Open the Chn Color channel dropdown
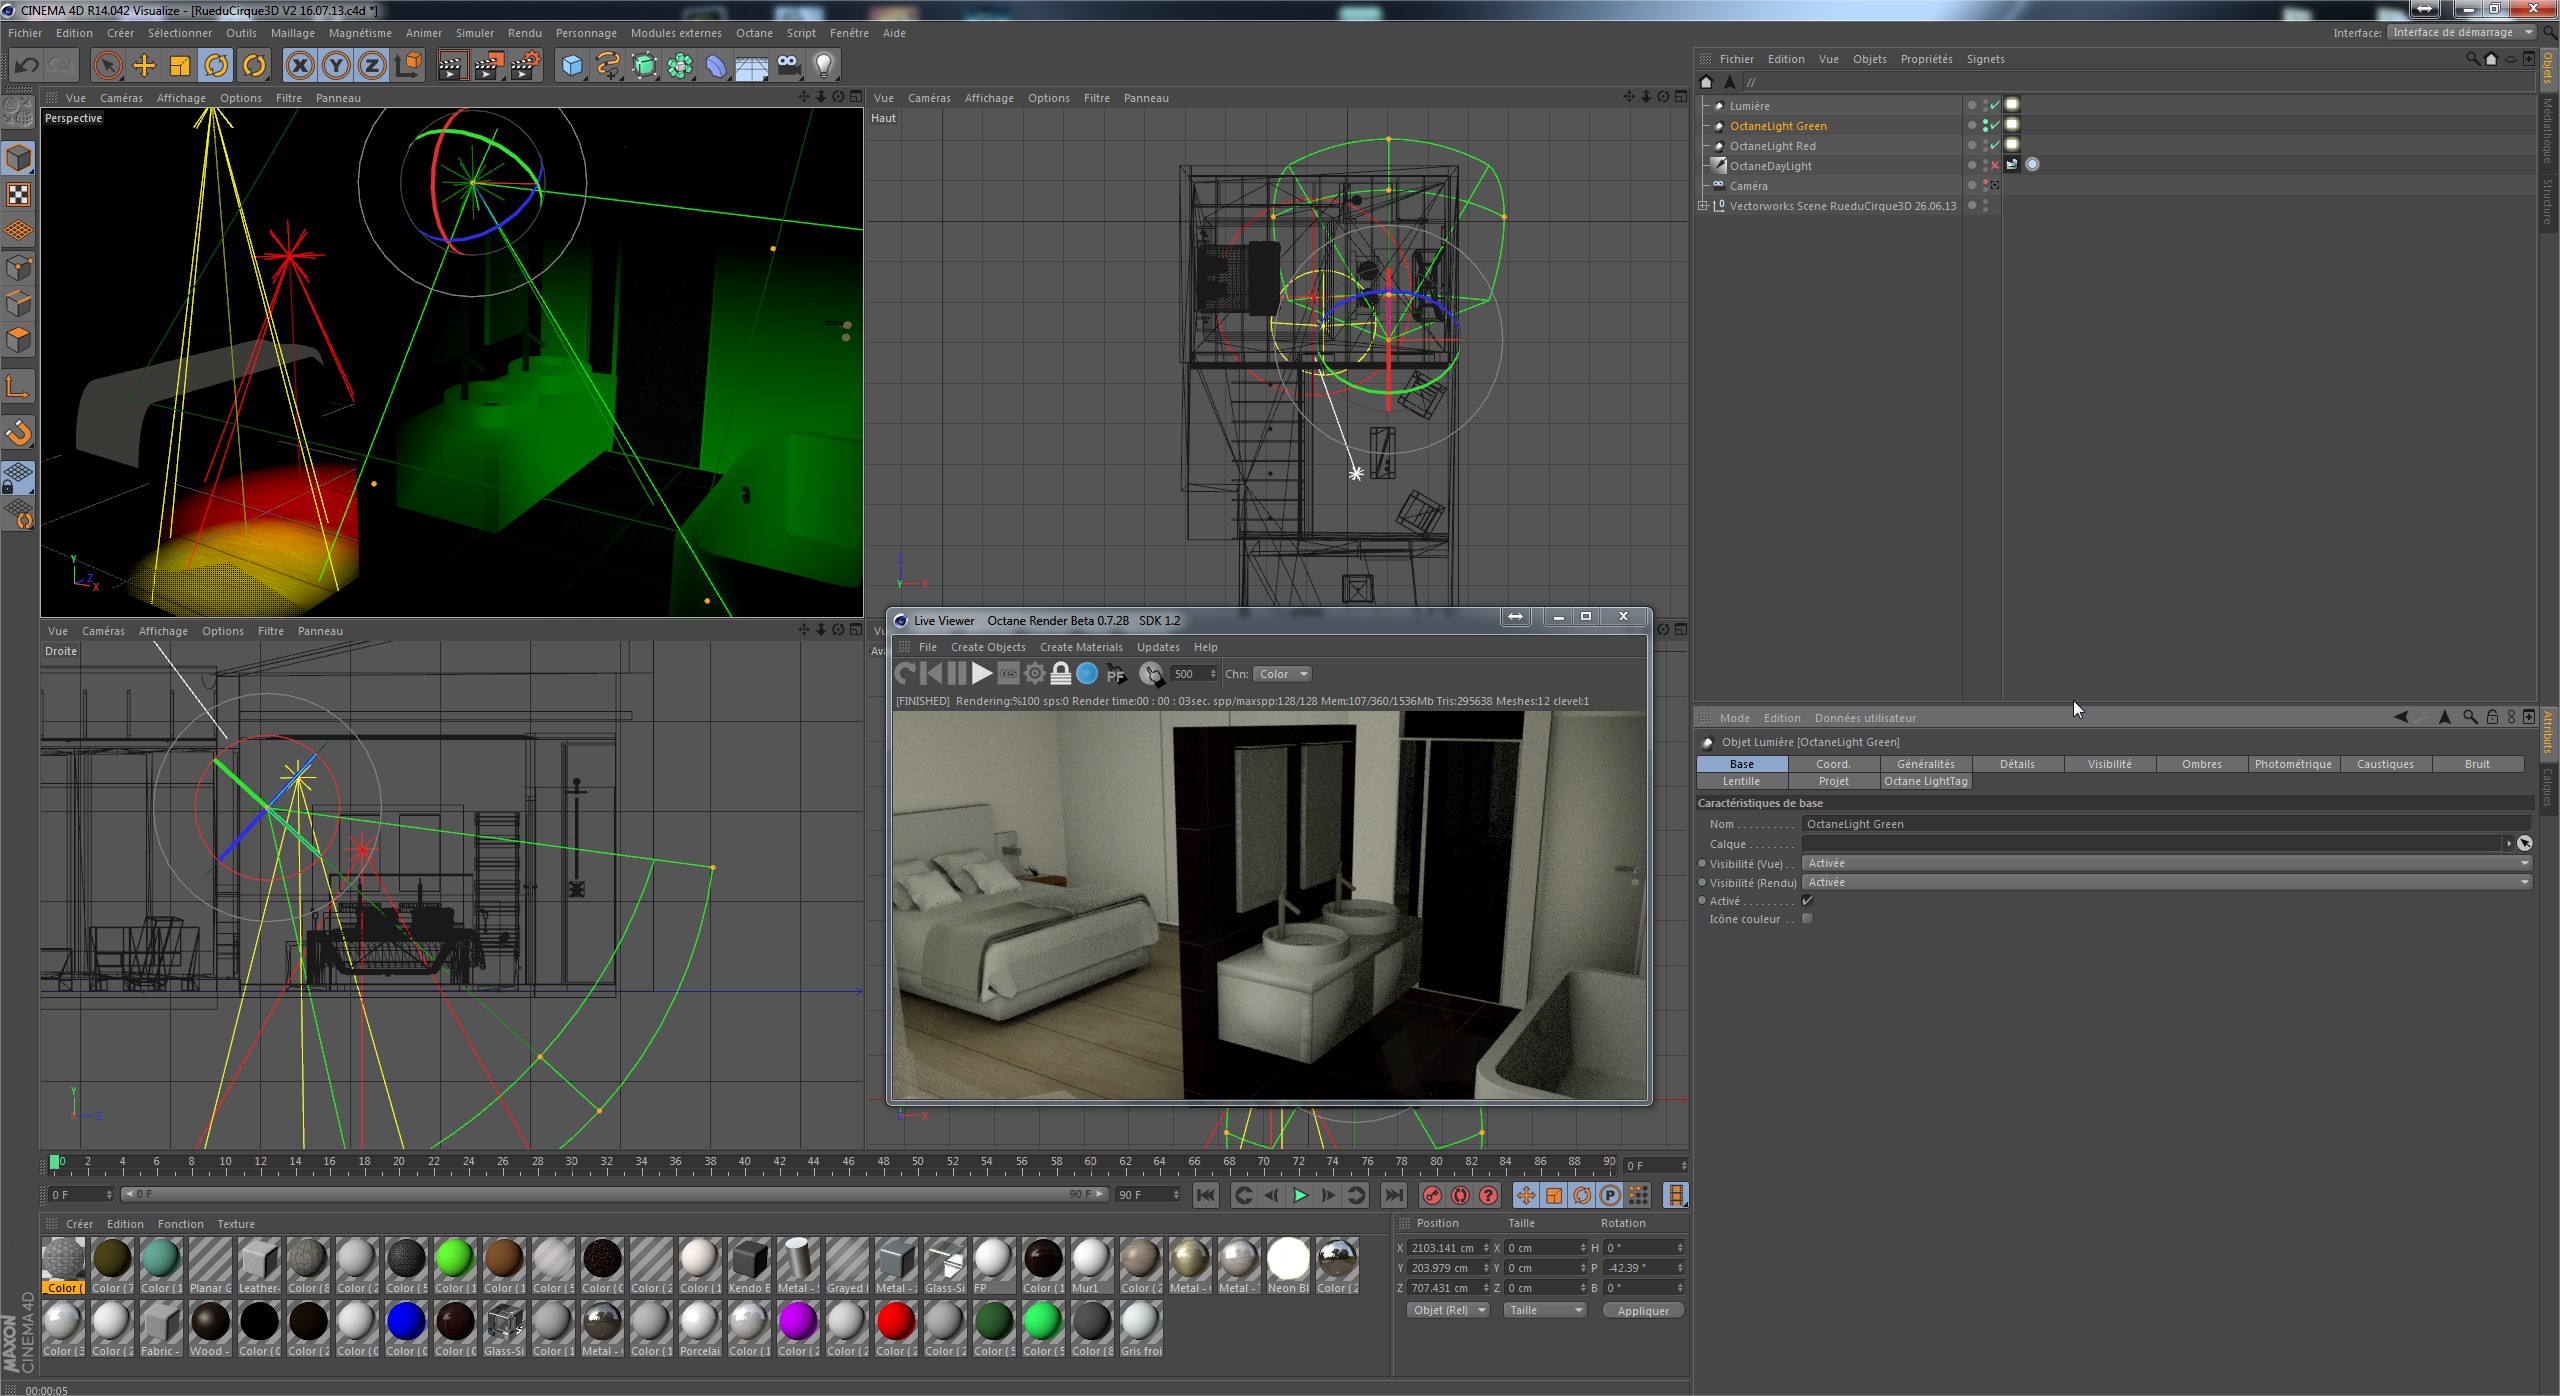 pyautogui.click(x=1281, y=674)
